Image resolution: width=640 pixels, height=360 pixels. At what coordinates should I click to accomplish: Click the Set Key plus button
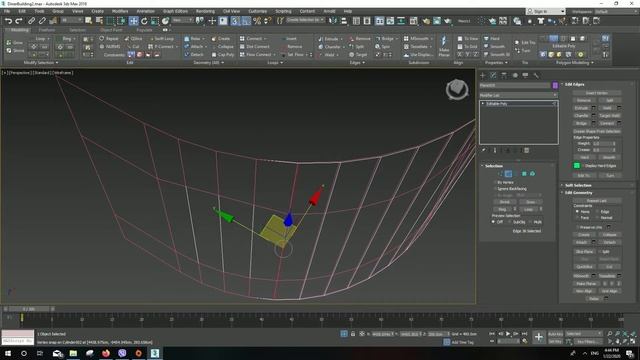coord(539,337)
